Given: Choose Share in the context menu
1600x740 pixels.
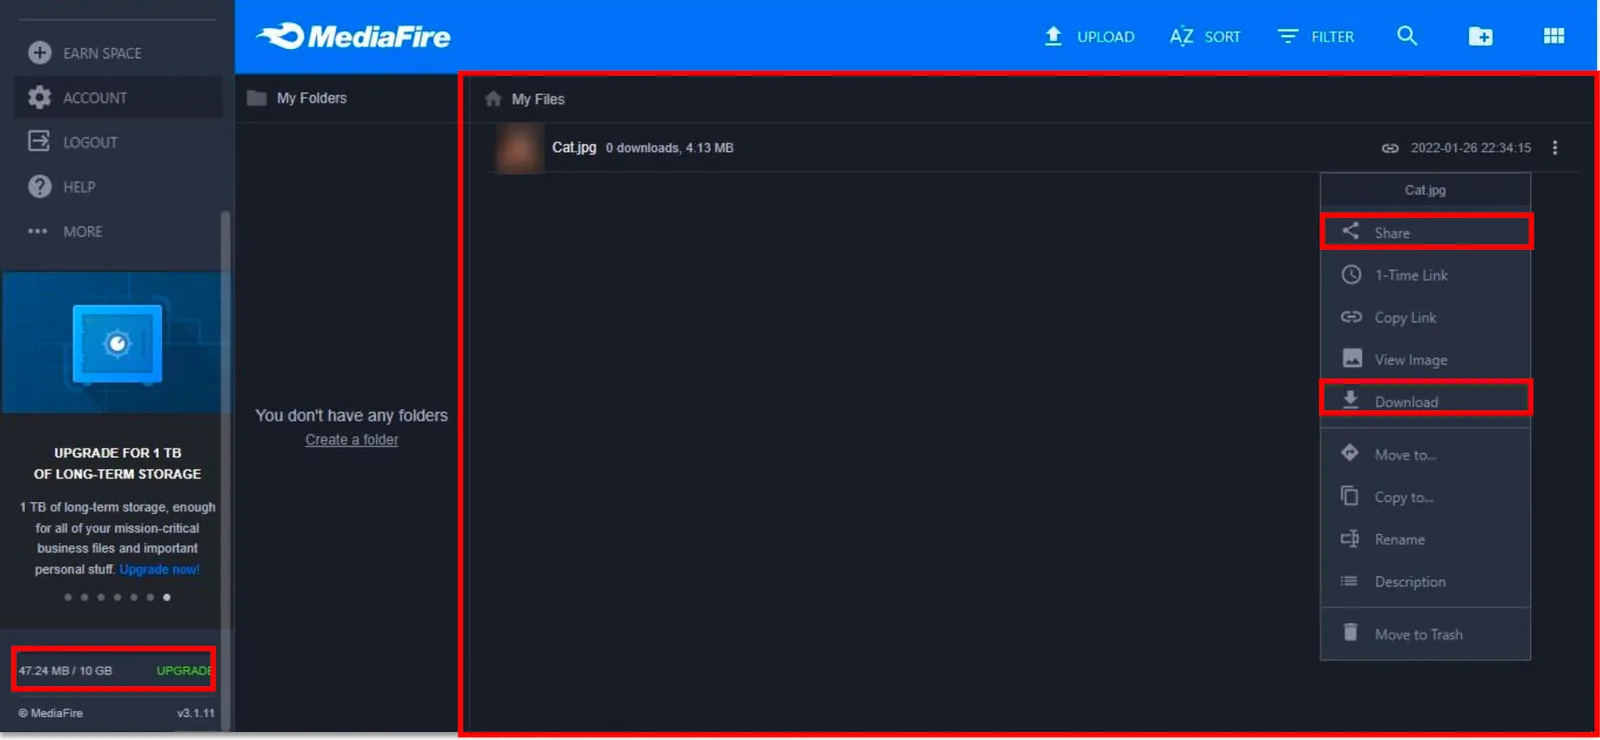Looking at the screenshot, I should 1426,232.
